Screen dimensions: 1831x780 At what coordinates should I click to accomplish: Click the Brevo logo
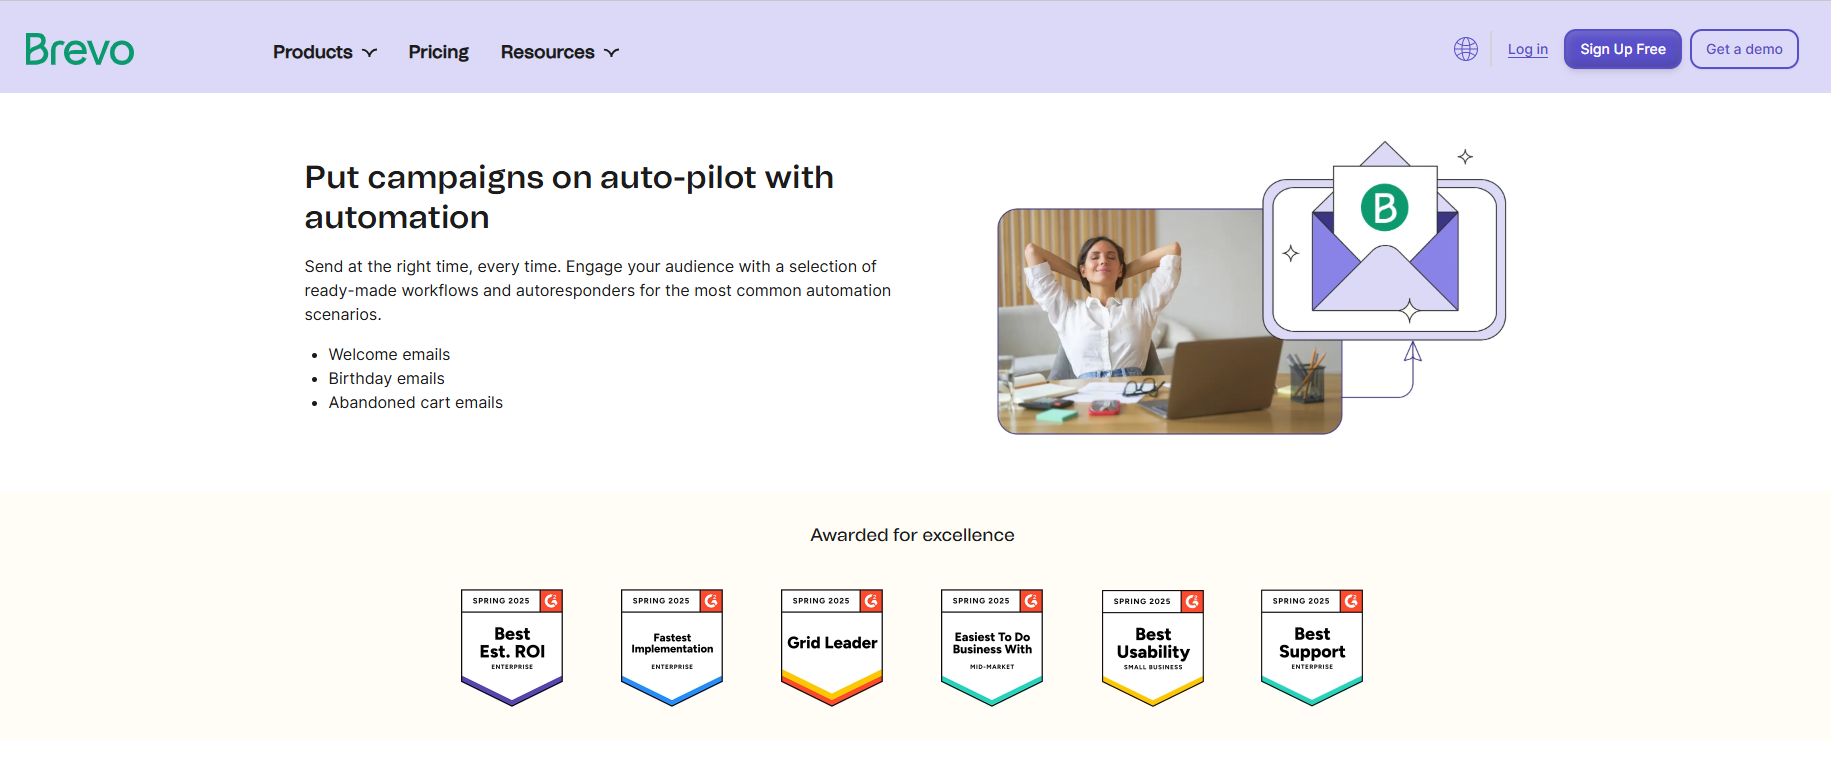coord(80,49)
